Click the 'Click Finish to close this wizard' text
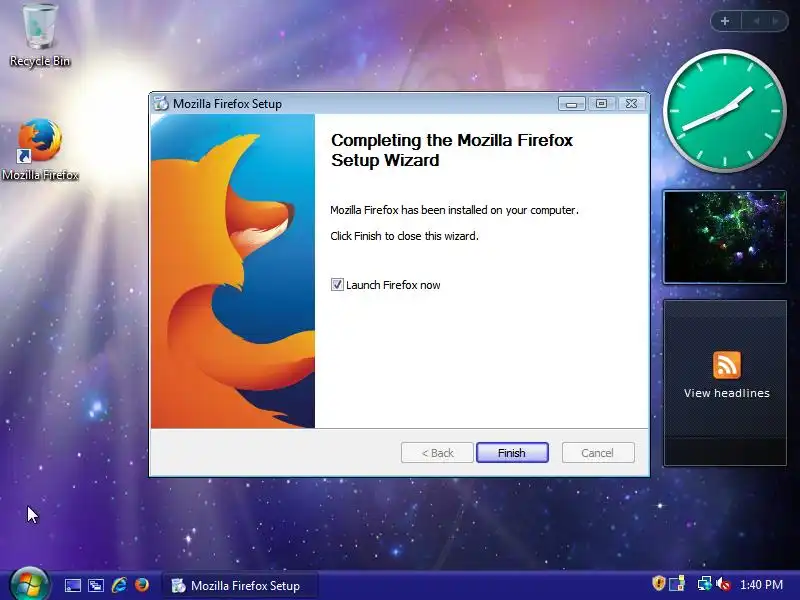Screen dimensions: 800x600 [x=404, y=236]
